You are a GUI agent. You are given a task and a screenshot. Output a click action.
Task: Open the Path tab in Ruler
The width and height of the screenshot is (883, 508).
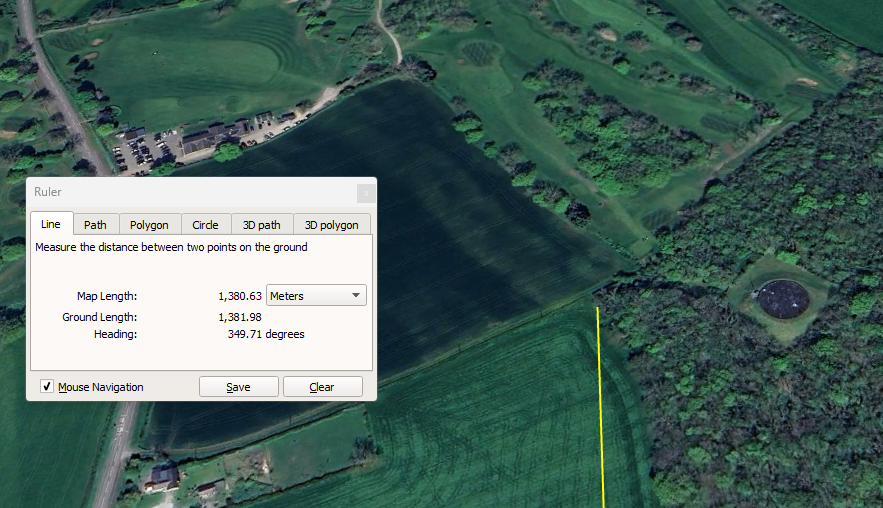pyautogui.click(x=95, y=225)
